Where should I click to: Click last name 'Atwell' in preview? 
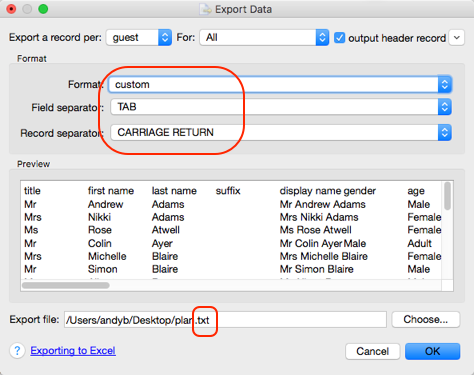166,230
